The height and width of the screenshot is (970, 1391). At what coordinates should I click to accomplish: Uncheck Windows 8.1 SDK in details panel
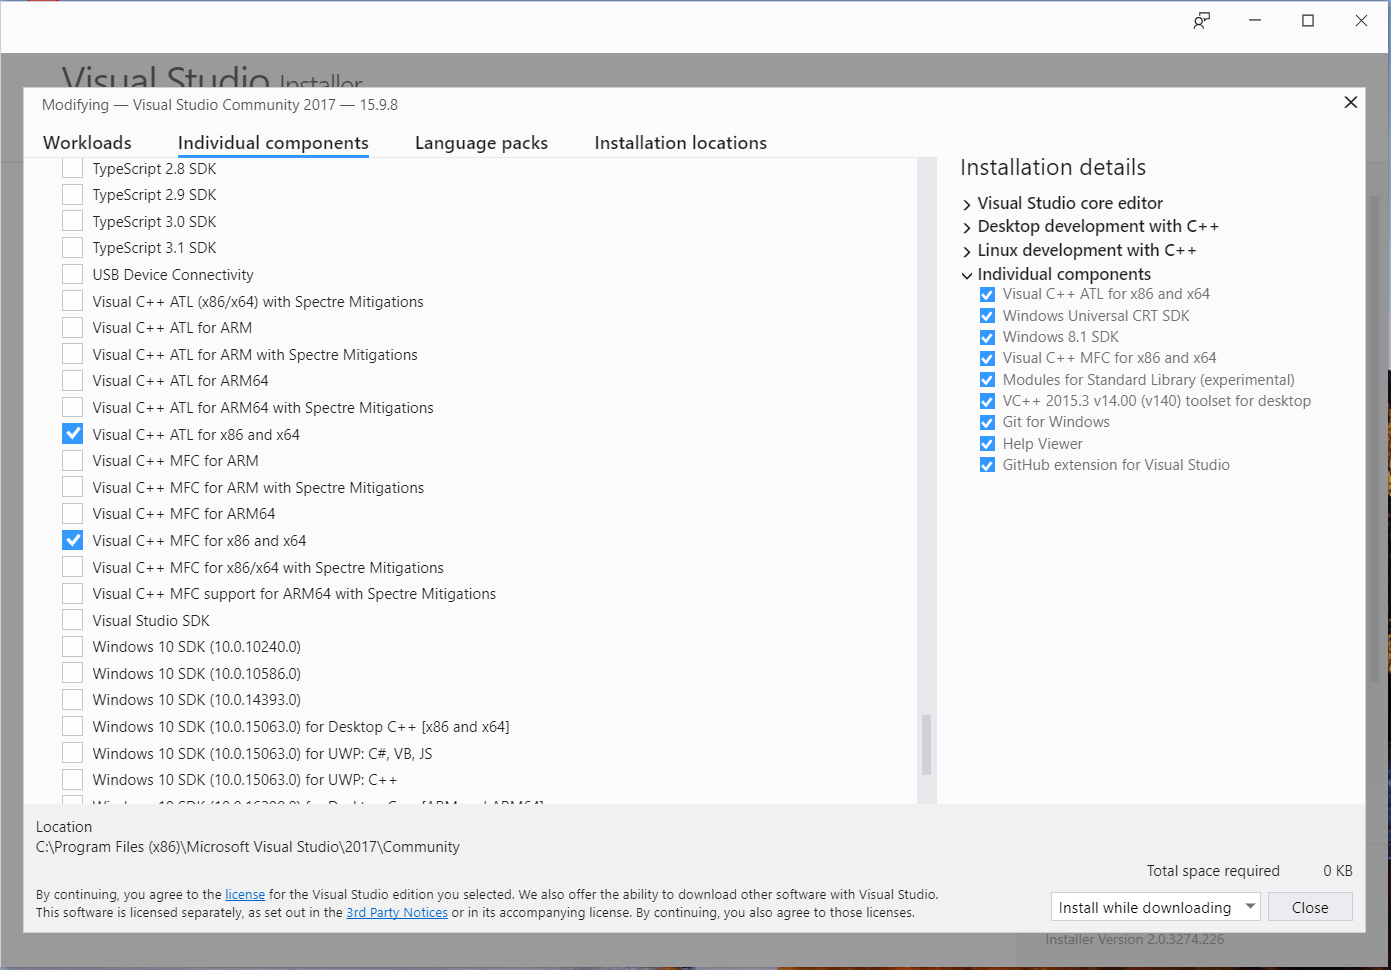(x=987, y=338)
